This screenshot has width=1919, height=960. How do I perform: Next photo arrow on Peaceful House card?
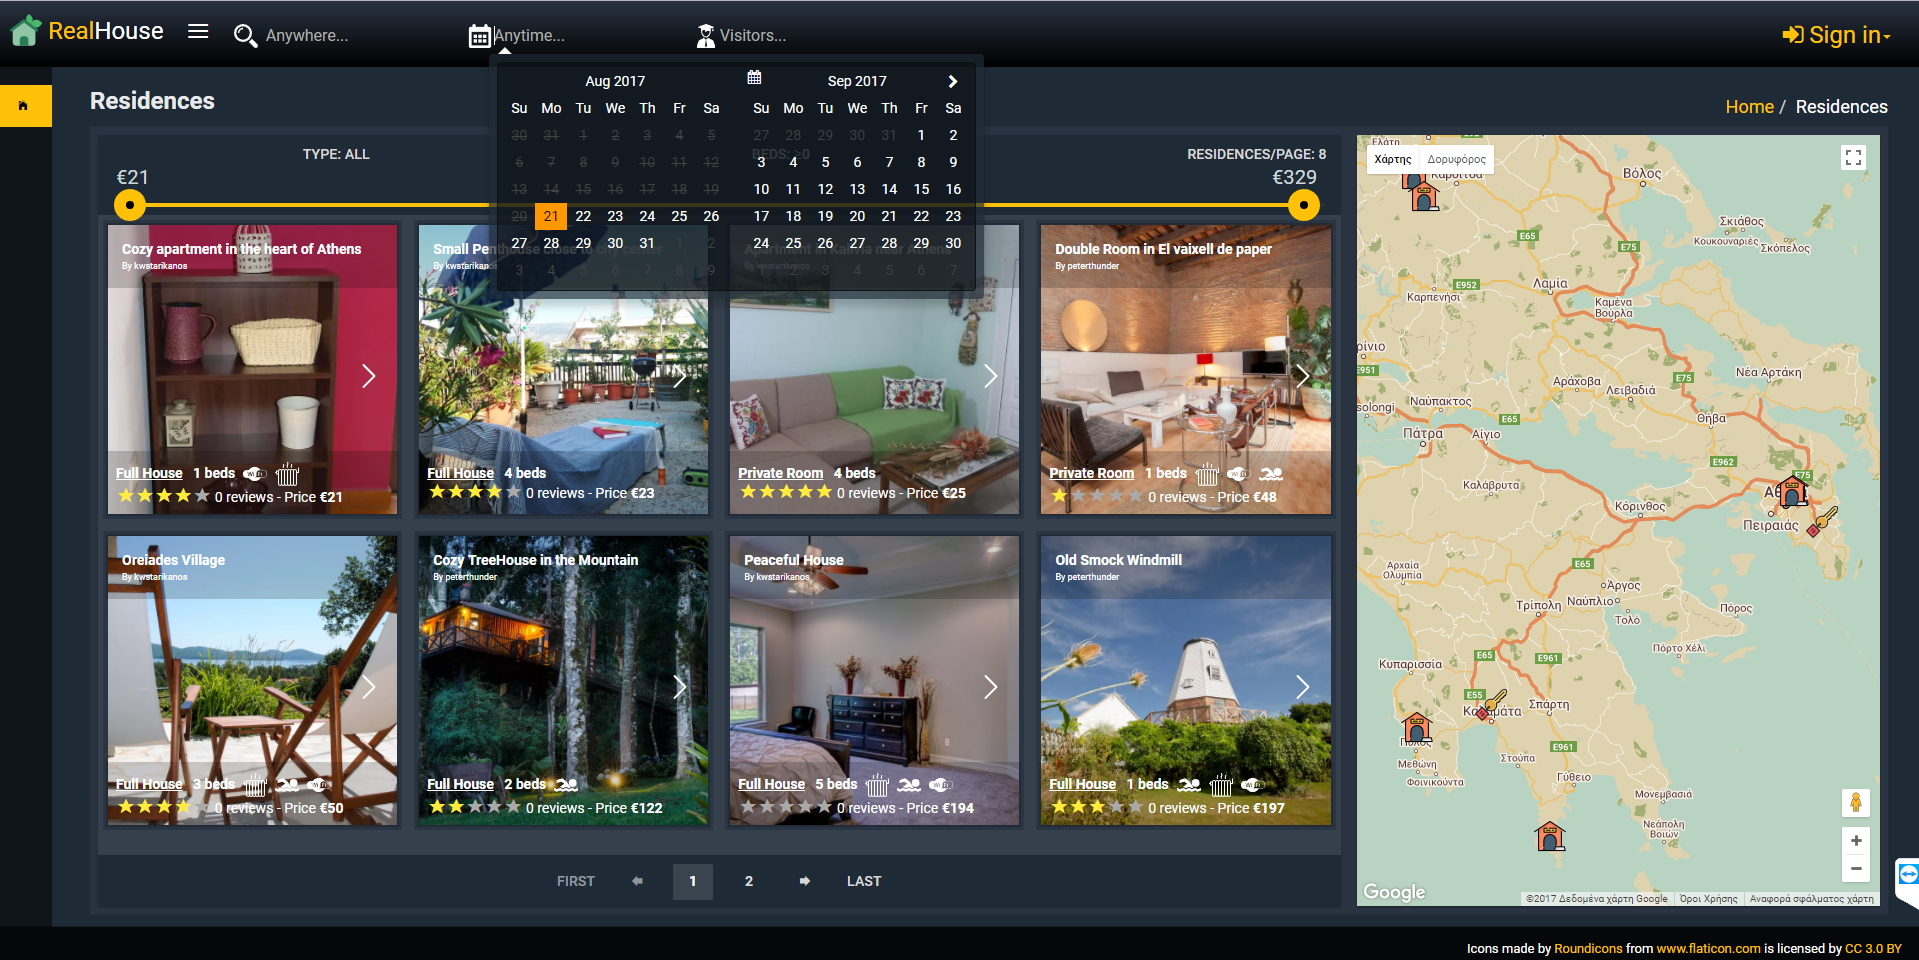pos(990,687)
